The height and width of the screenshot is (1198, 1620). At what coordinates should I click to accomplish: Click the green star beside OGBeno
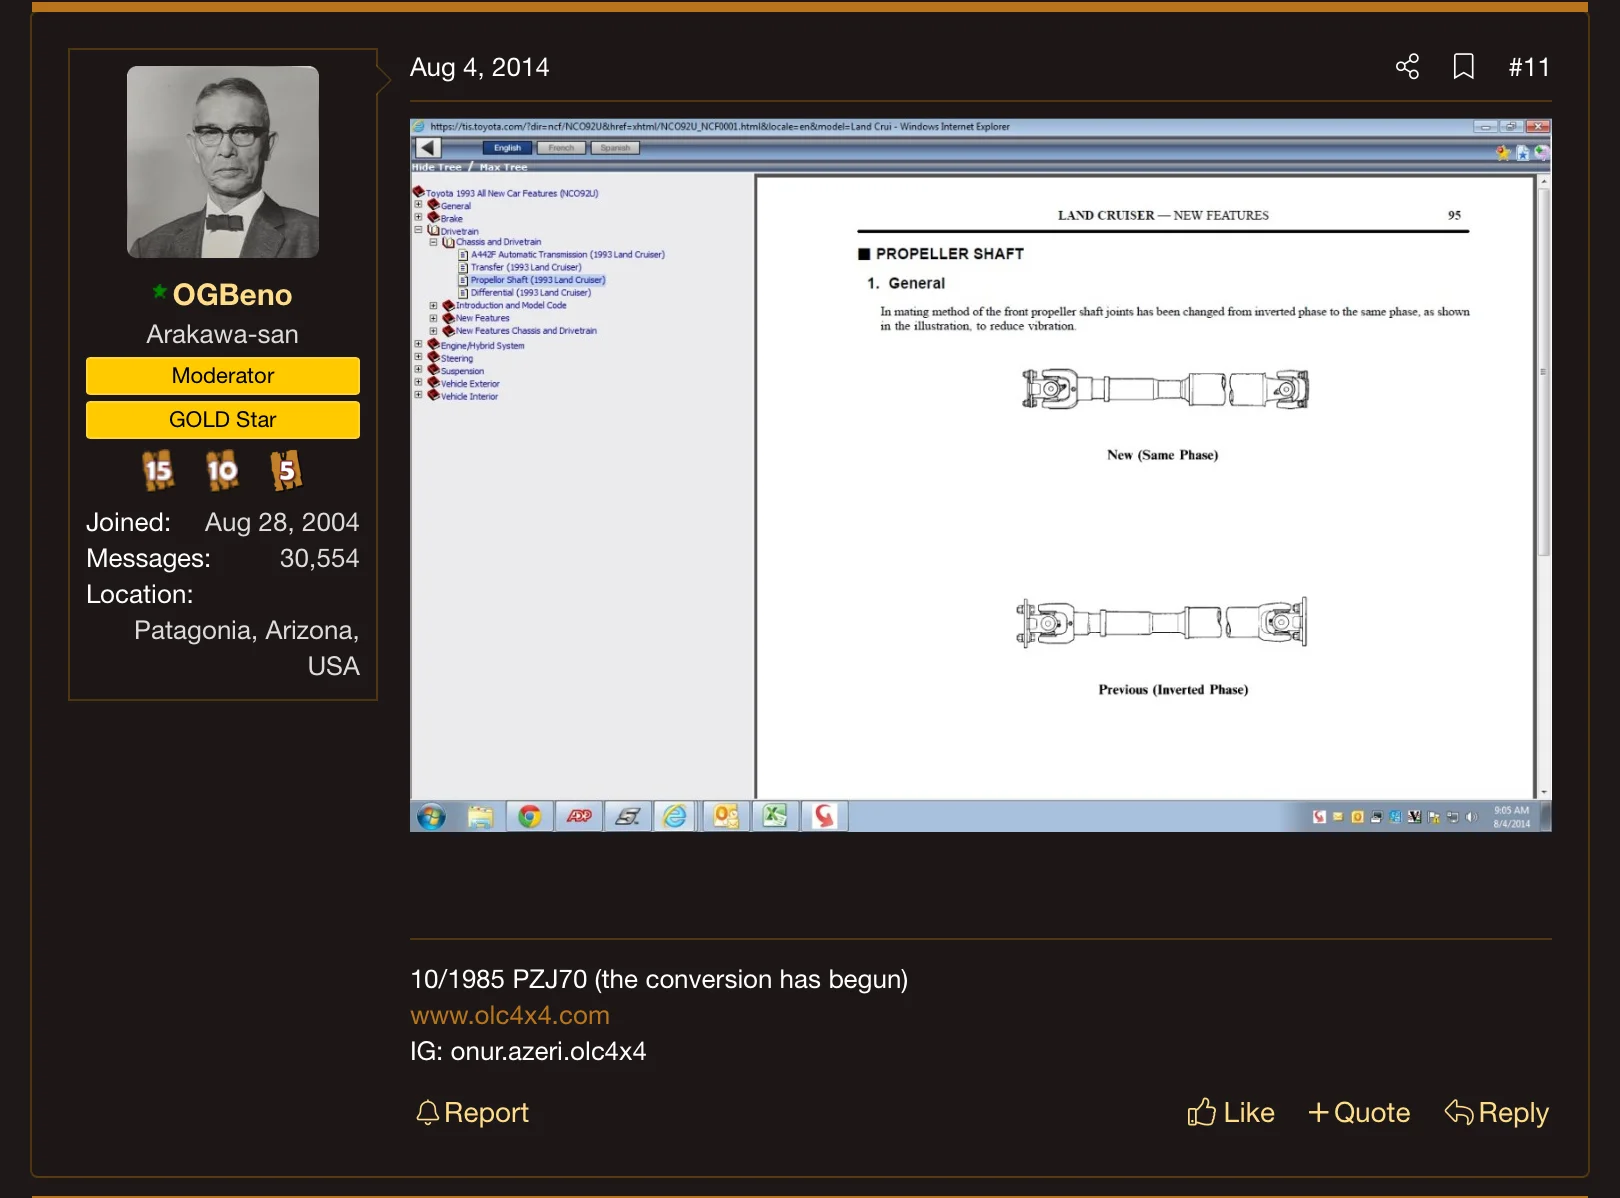[x=159, y=291]
